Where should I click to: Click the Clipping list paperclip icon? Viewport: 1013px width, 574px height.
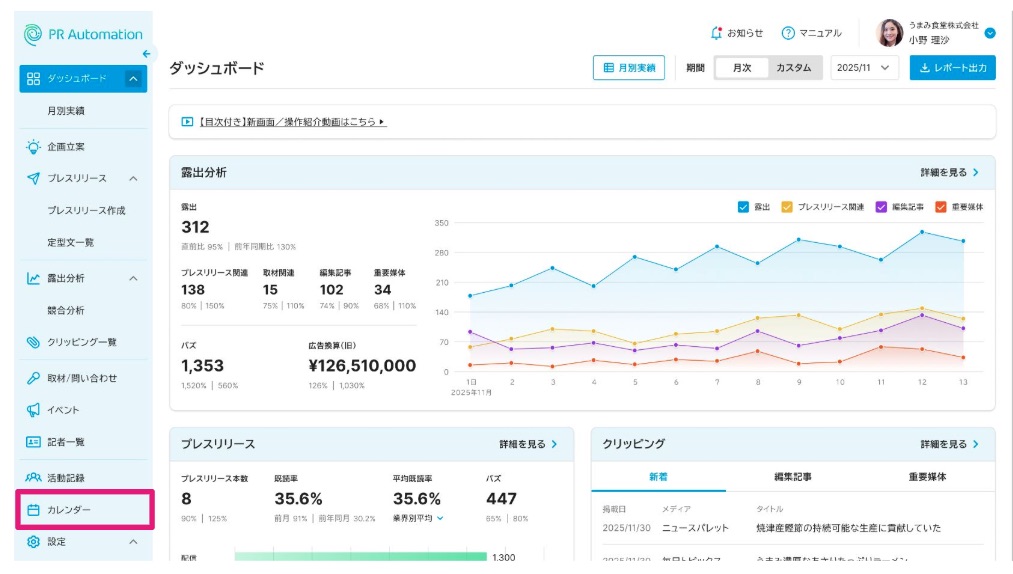tap(33, 342)
